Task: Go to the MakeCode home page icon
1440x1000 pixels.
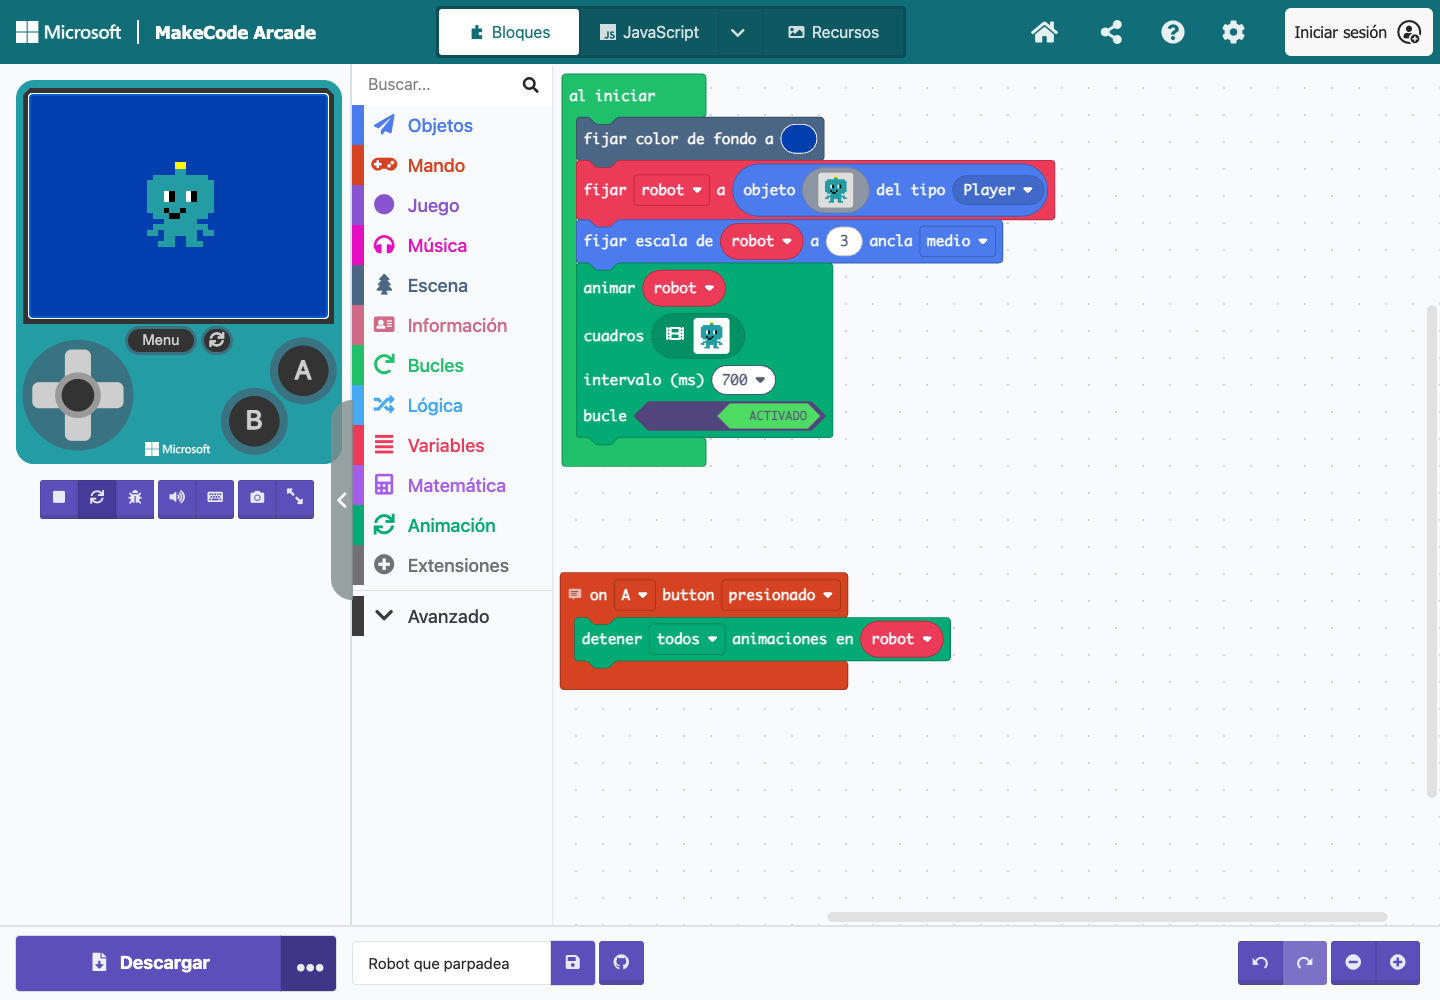Action: [1044, 32]
